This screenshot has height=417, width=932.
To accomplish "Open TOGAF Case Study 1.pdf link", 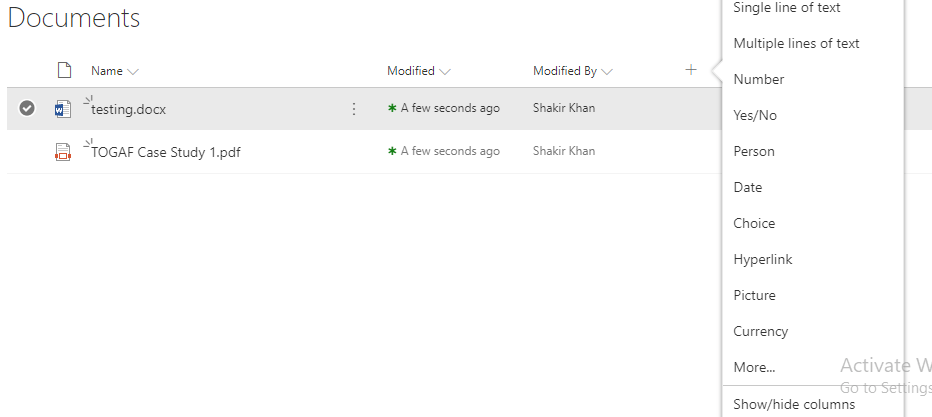I will click(x=165, y=152).
